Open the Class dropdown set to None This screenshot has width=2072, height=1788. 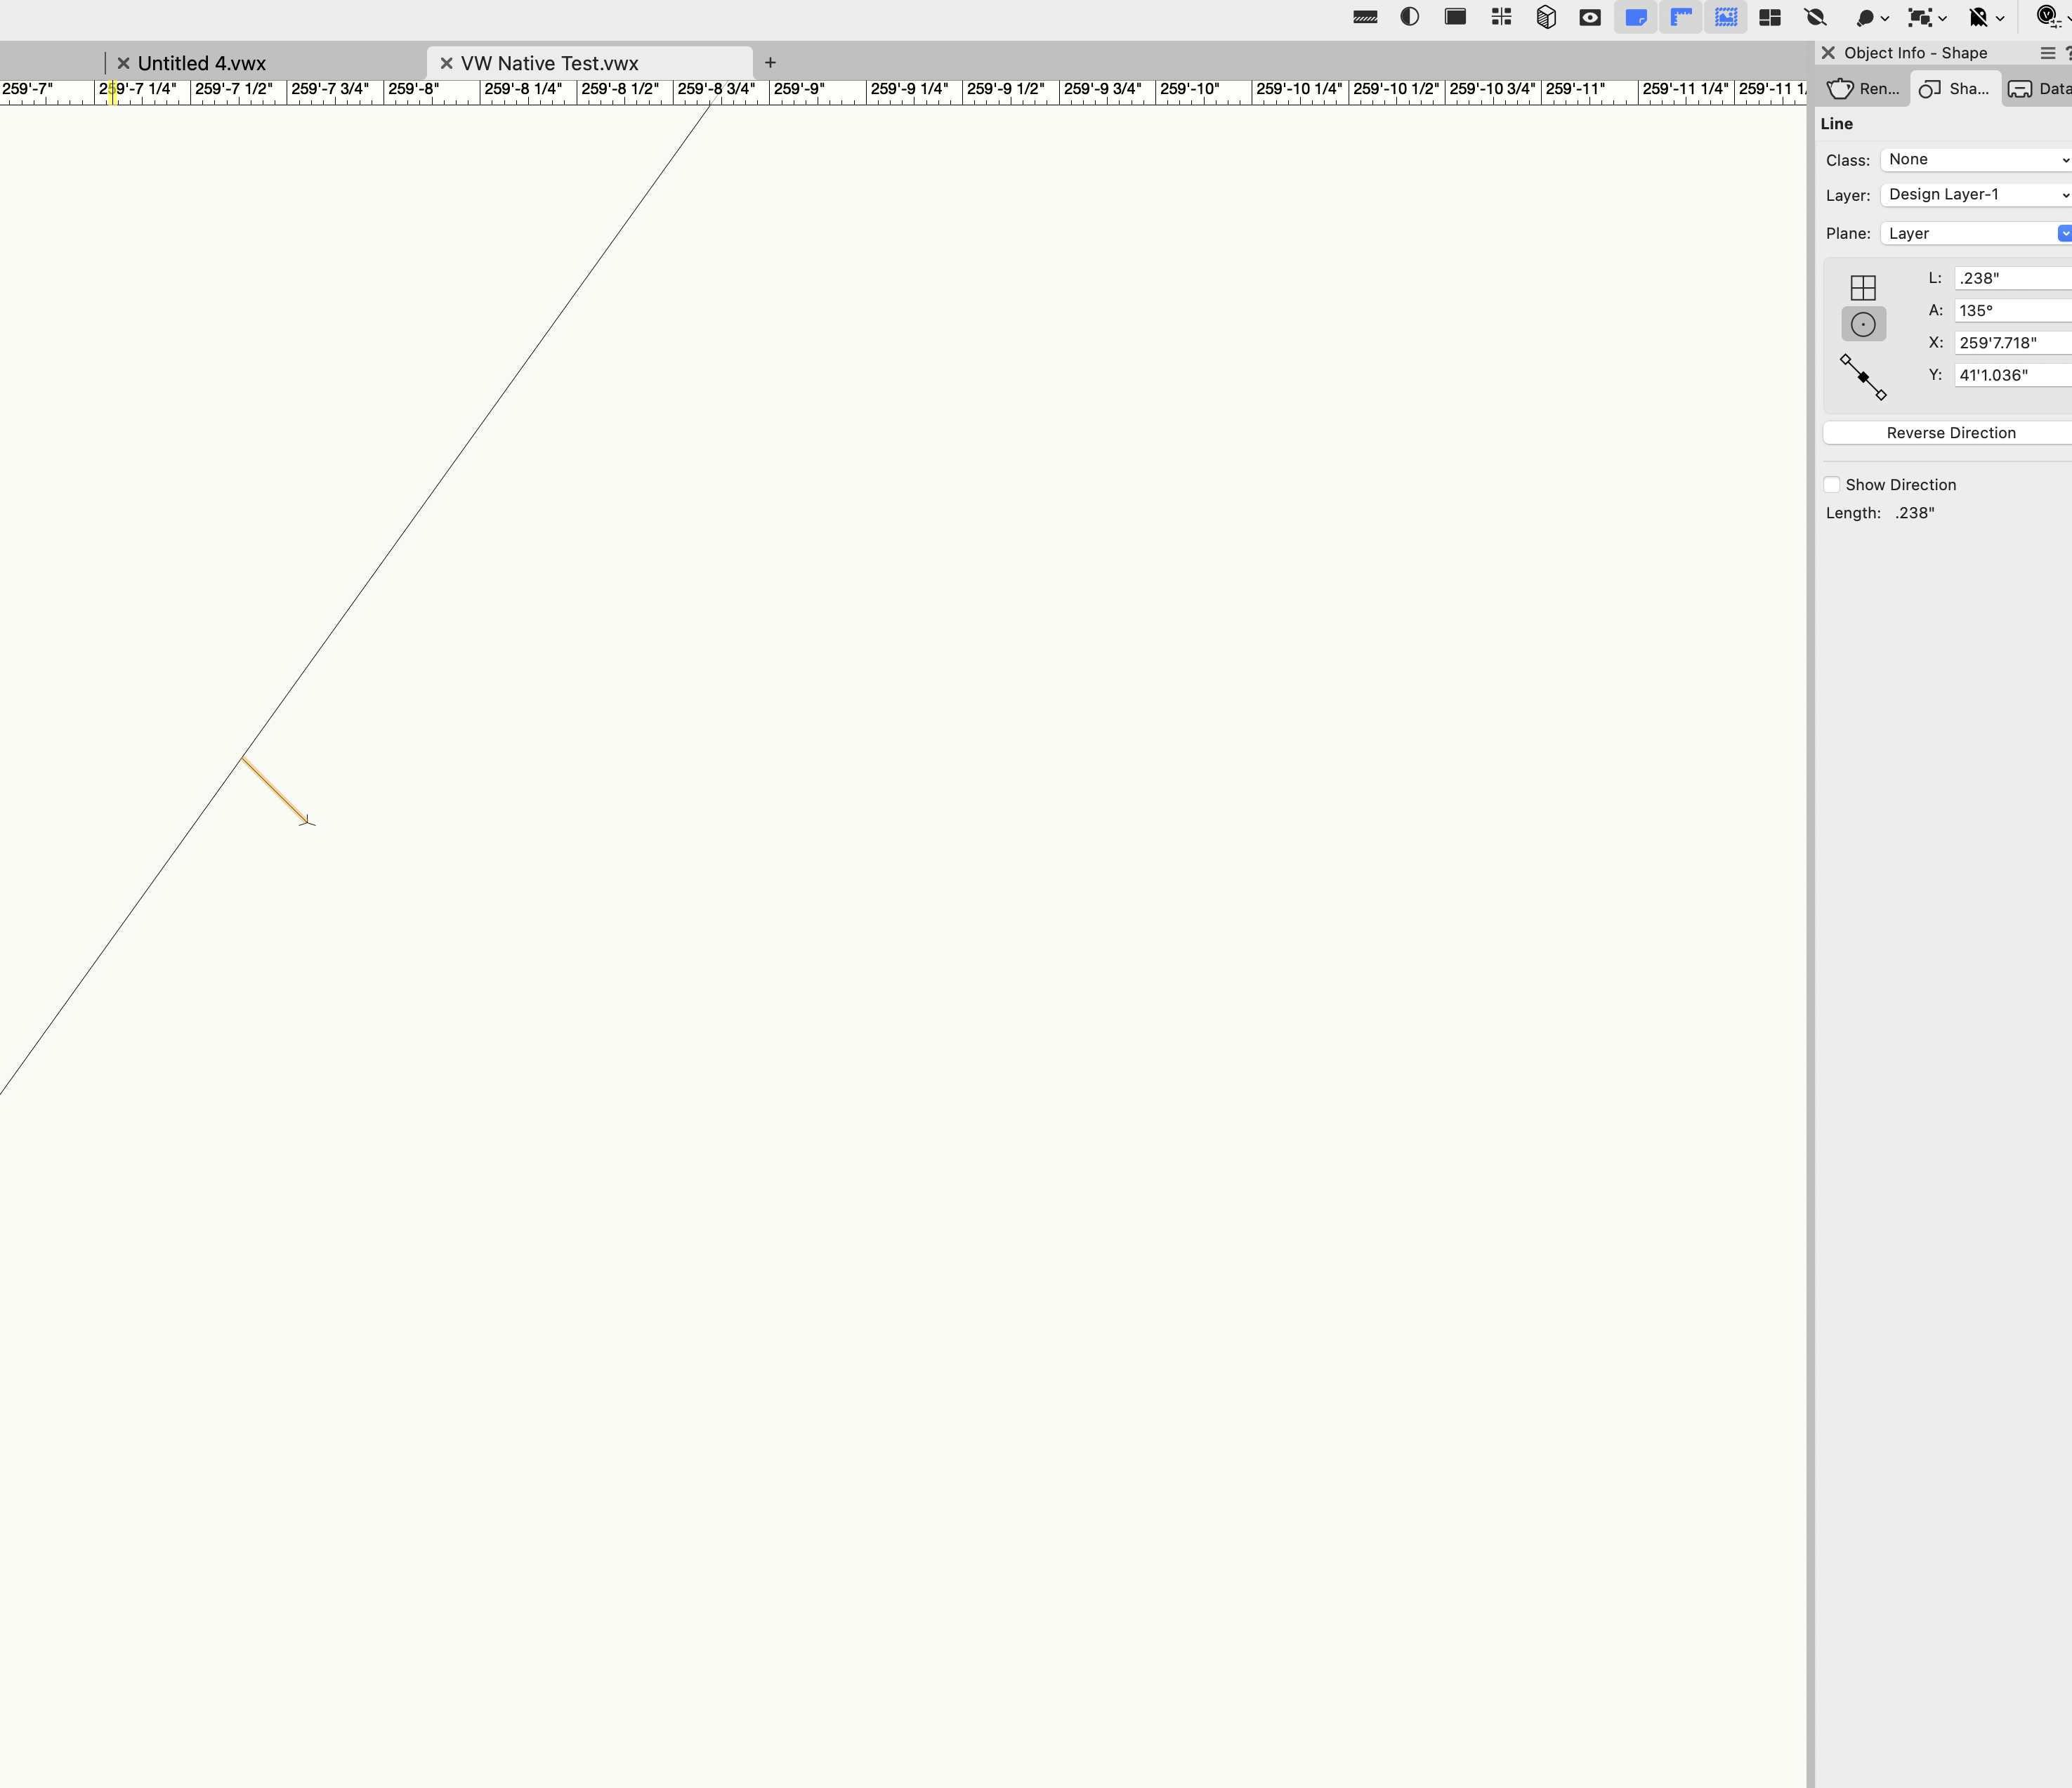(1972, 159)
